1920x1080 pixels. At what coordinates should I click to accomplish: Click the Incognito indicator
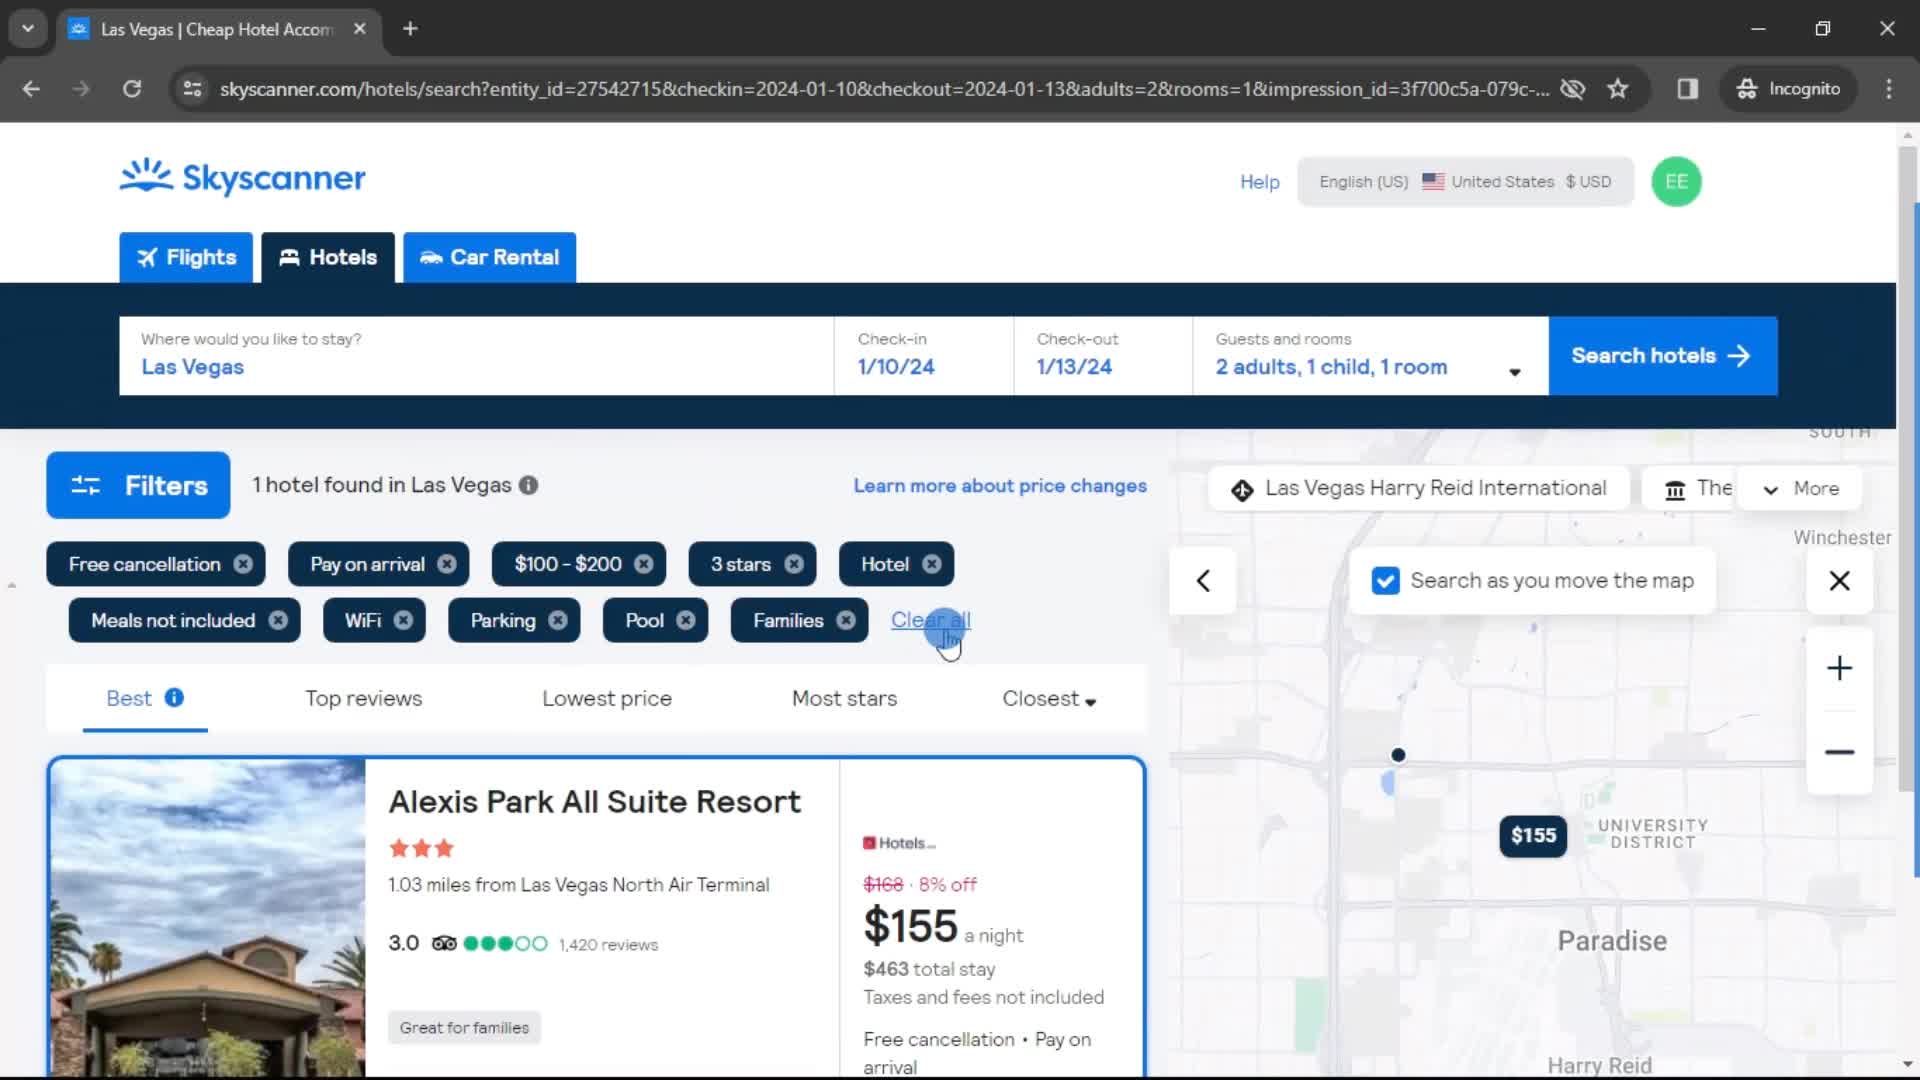pyautogui.click(x=1789, y=89)
